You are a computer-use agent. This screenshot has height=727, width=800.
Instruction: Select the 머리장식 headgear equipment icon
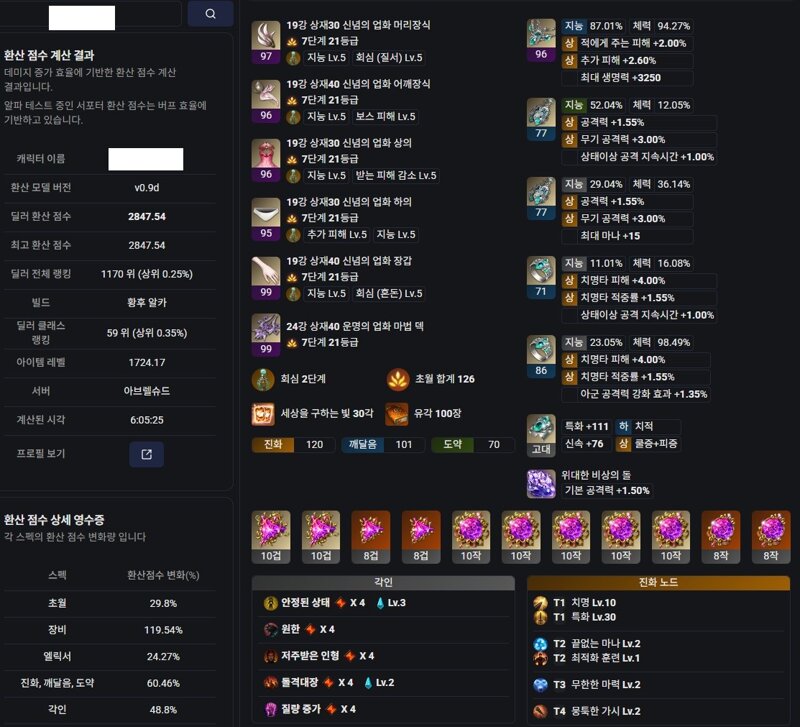click(x=266, y=42)
